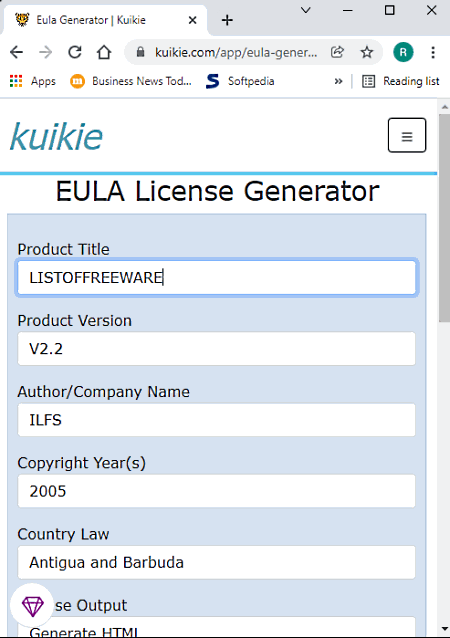
Task: Reload the current page
Action: [75, 52]
